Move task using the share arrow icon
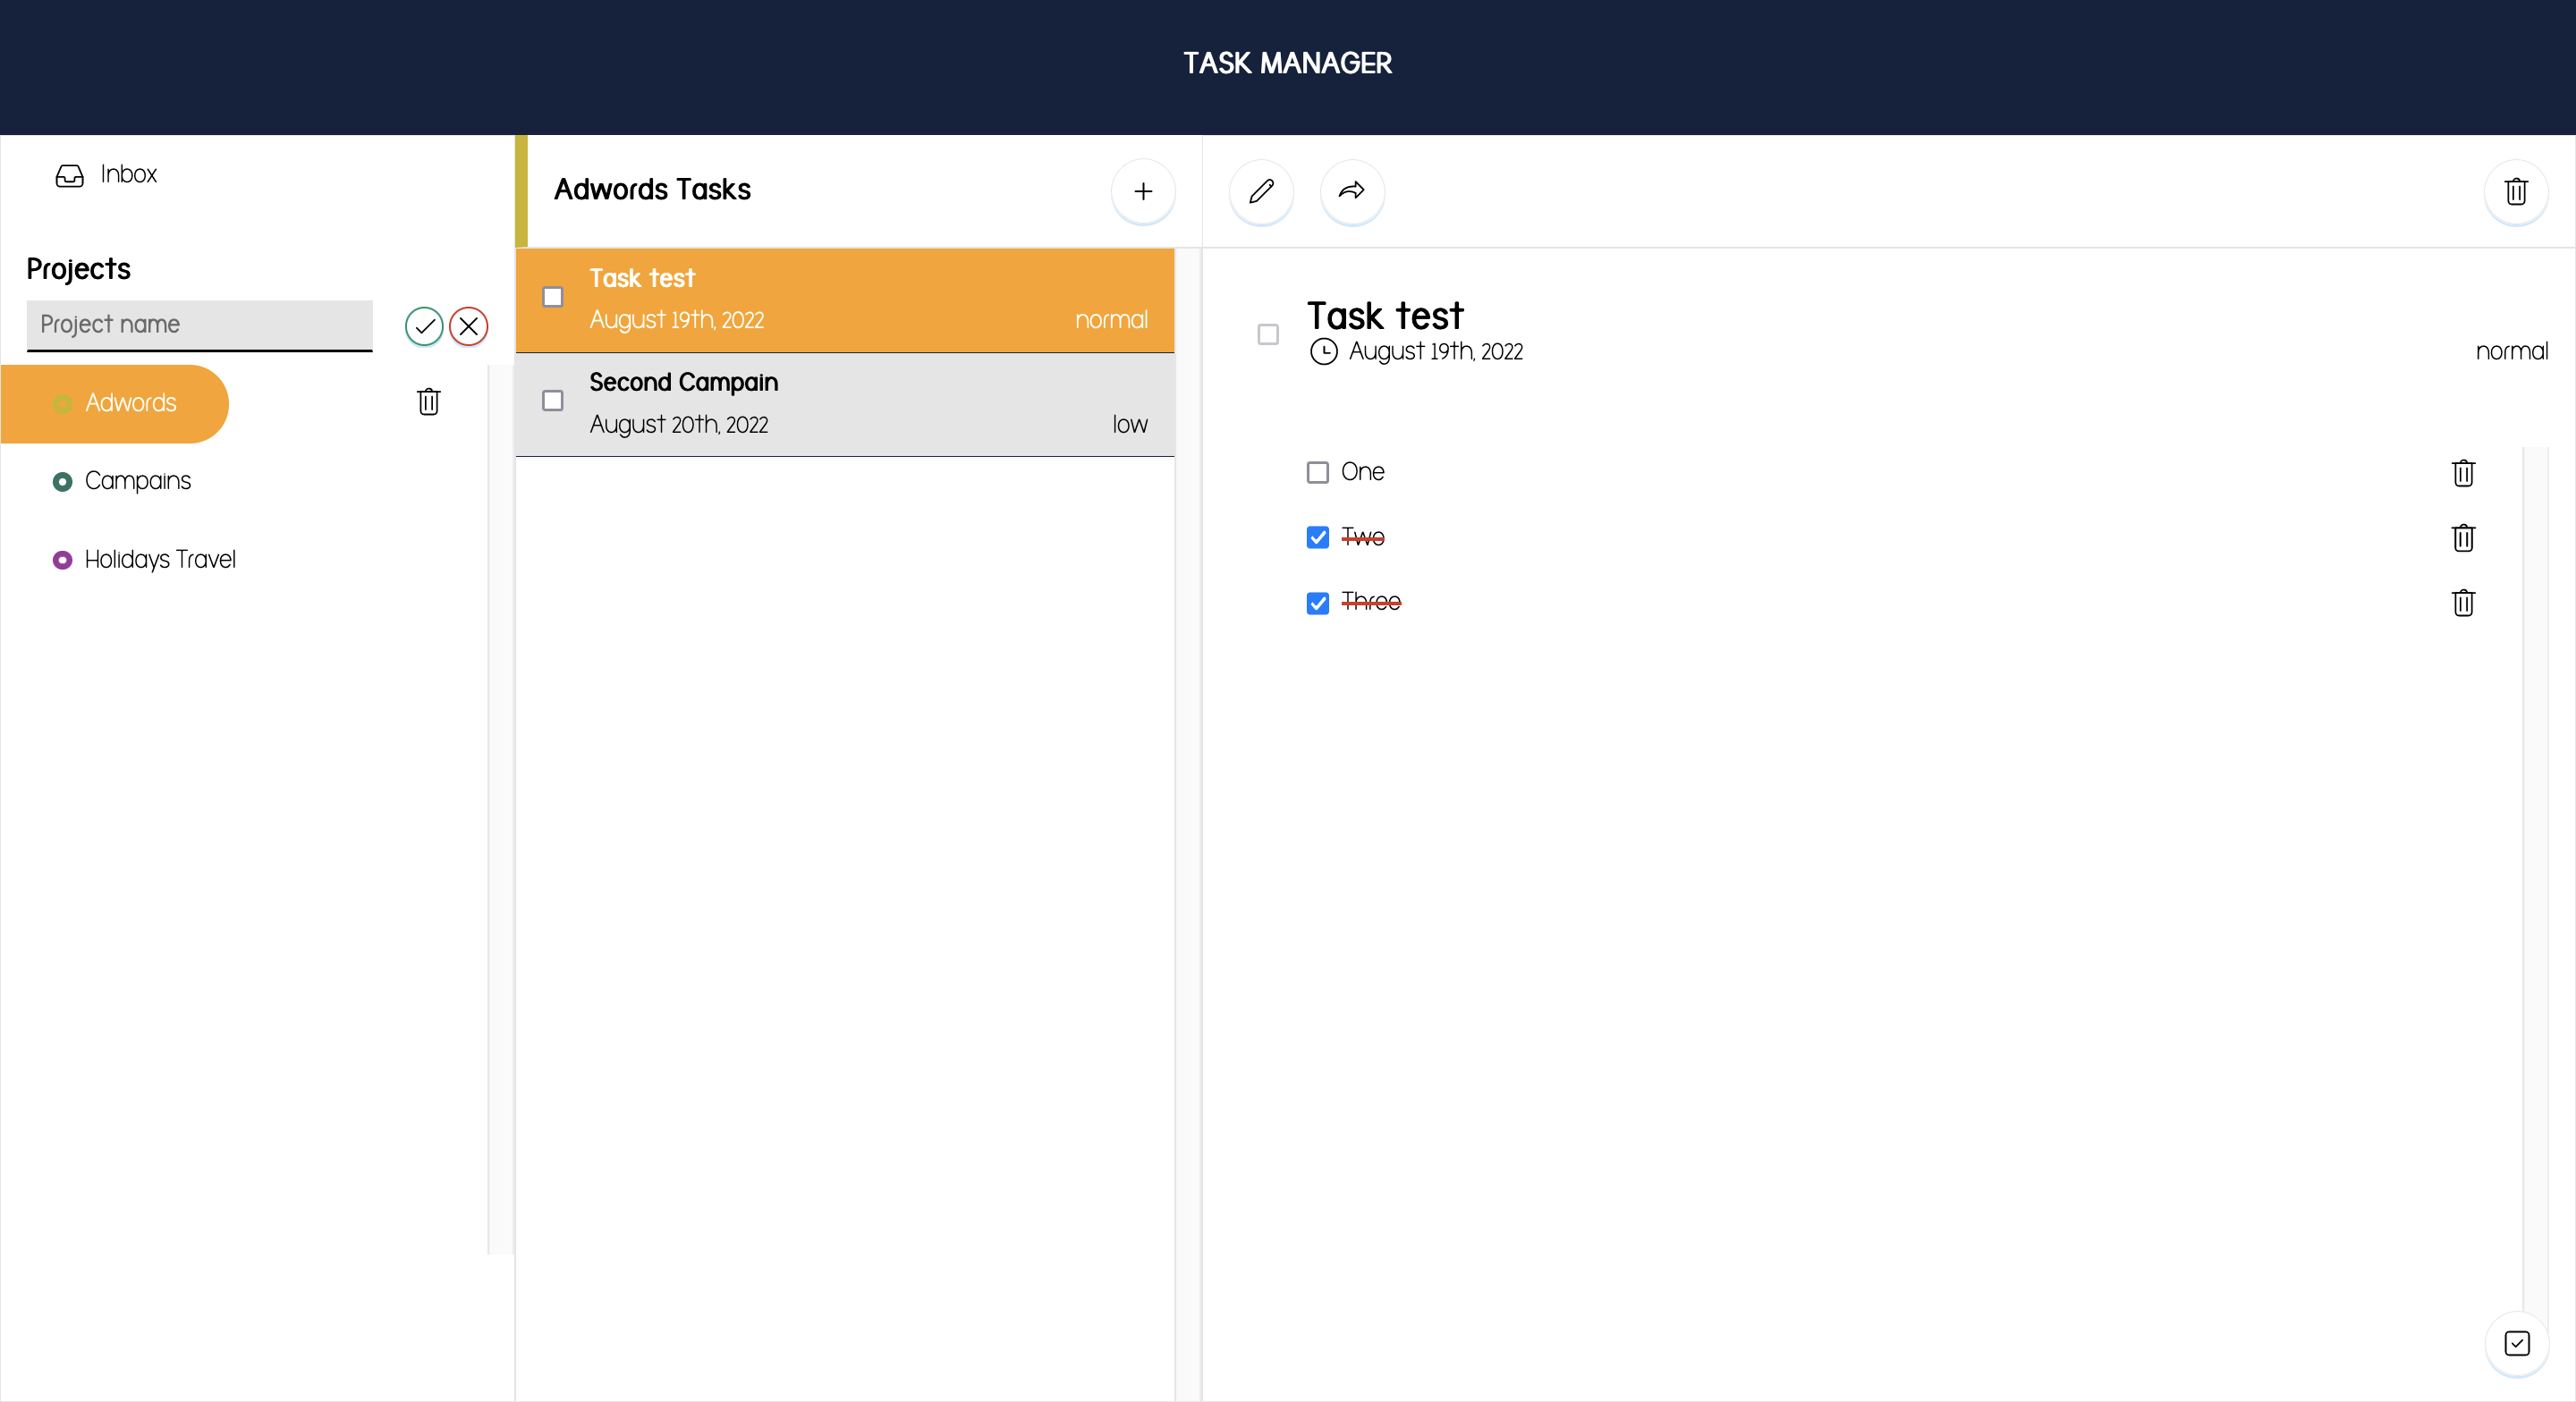The height and width of the screenshot is (1402, 2576). point(1352,191)
